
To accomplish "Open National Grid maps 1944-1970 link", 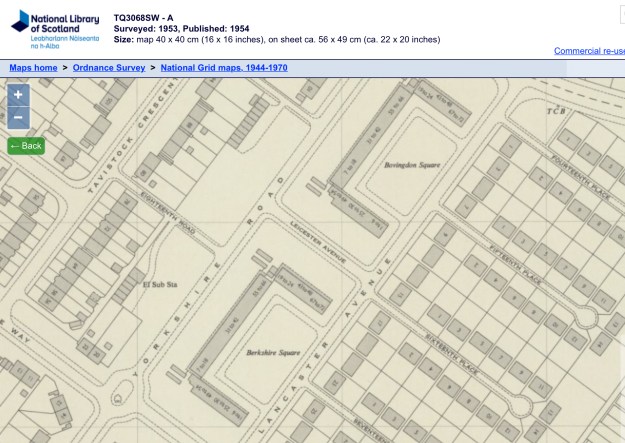I will [224, 67].
